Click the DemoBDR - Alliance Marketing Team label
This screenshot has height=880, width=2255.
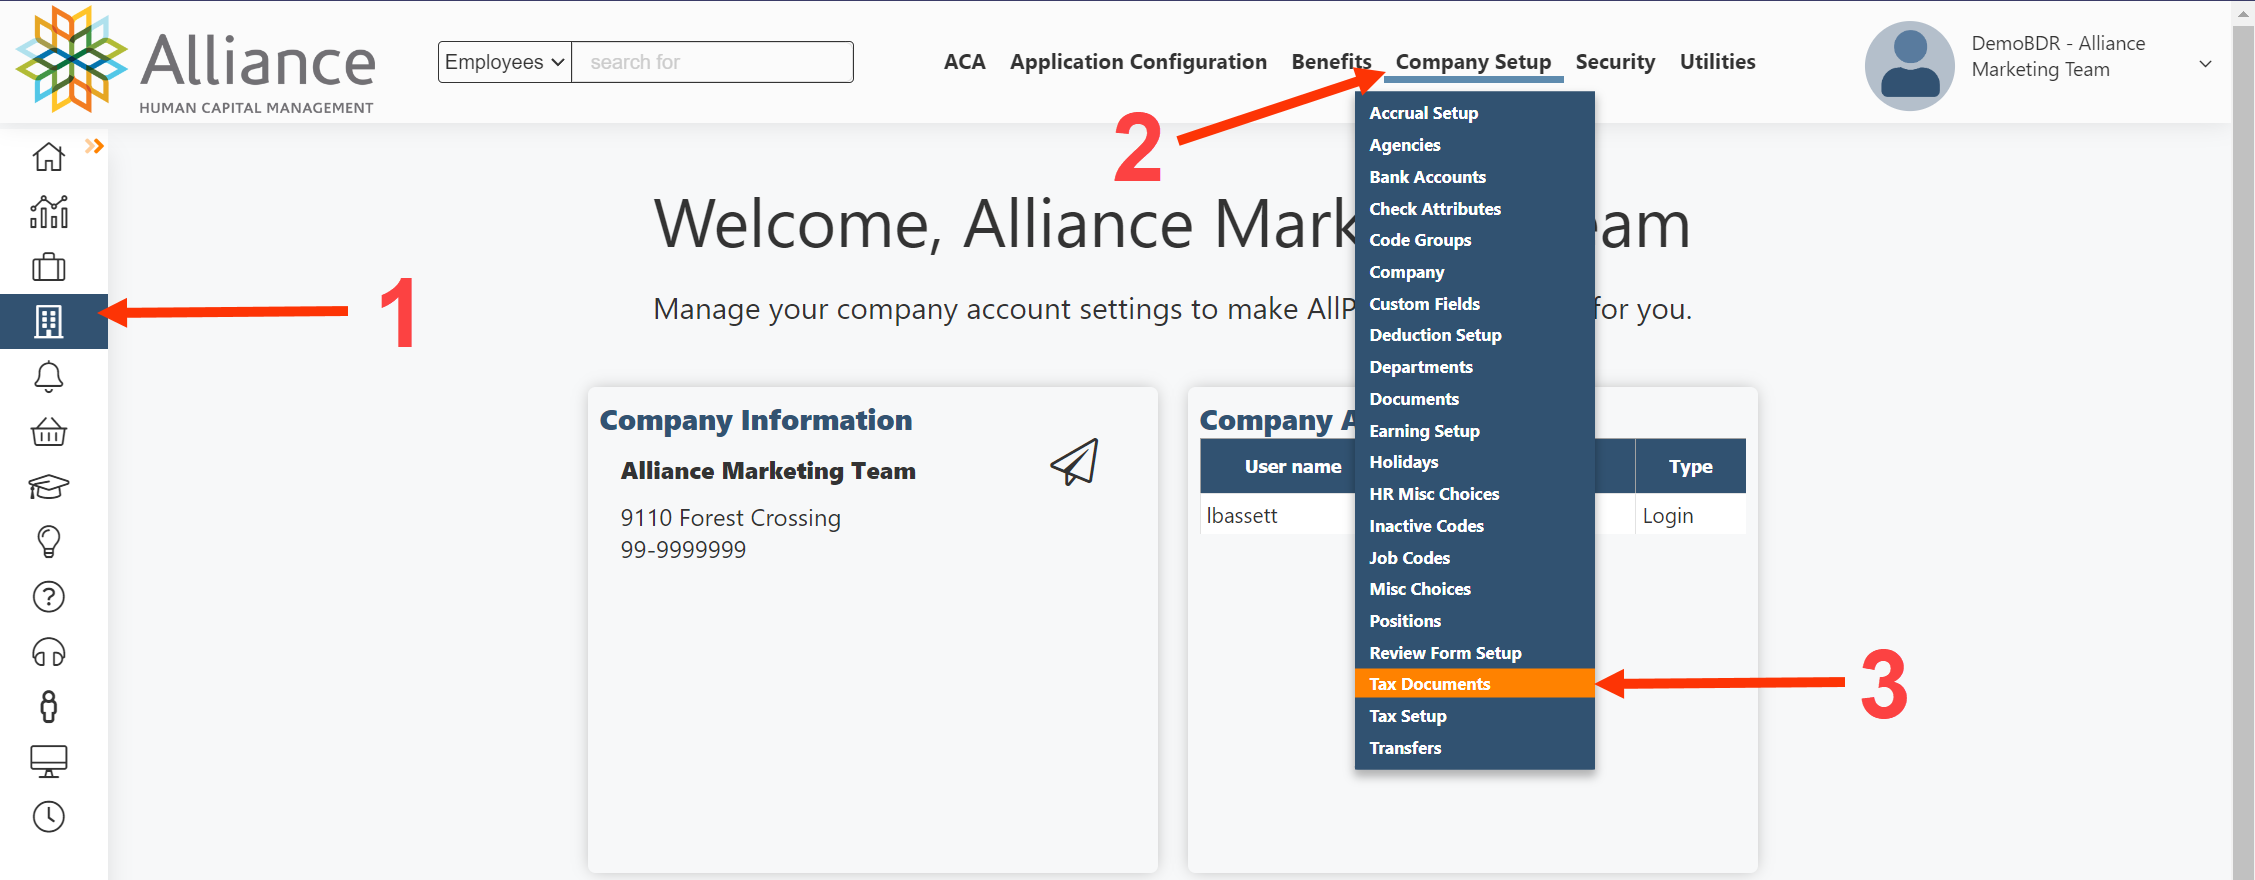pos(2058,56)
